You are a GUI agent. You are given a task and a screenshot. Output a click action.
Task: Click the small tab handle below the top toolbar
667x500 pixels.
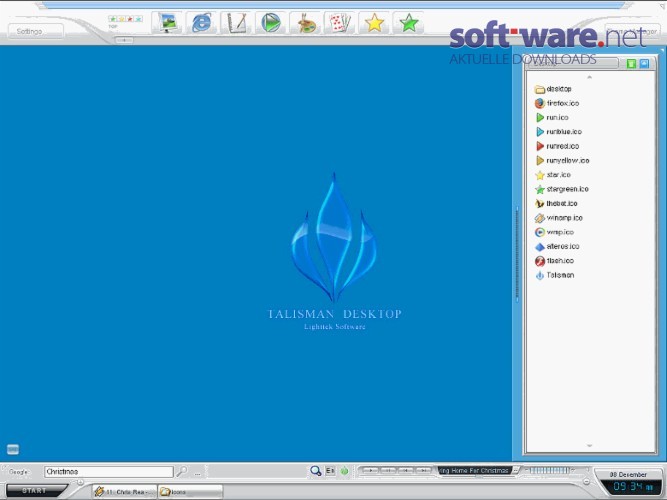coord(124,40)
